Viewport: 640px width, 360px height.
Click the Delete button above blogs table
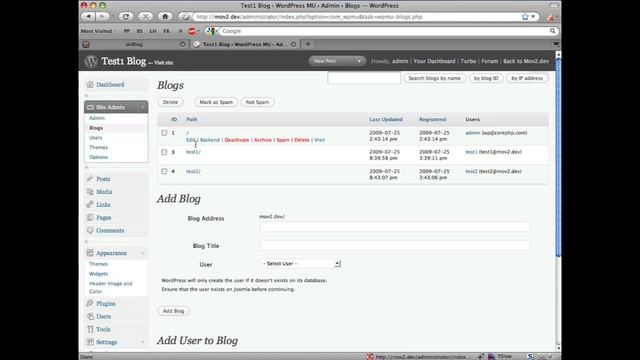[x=170, y=102]
